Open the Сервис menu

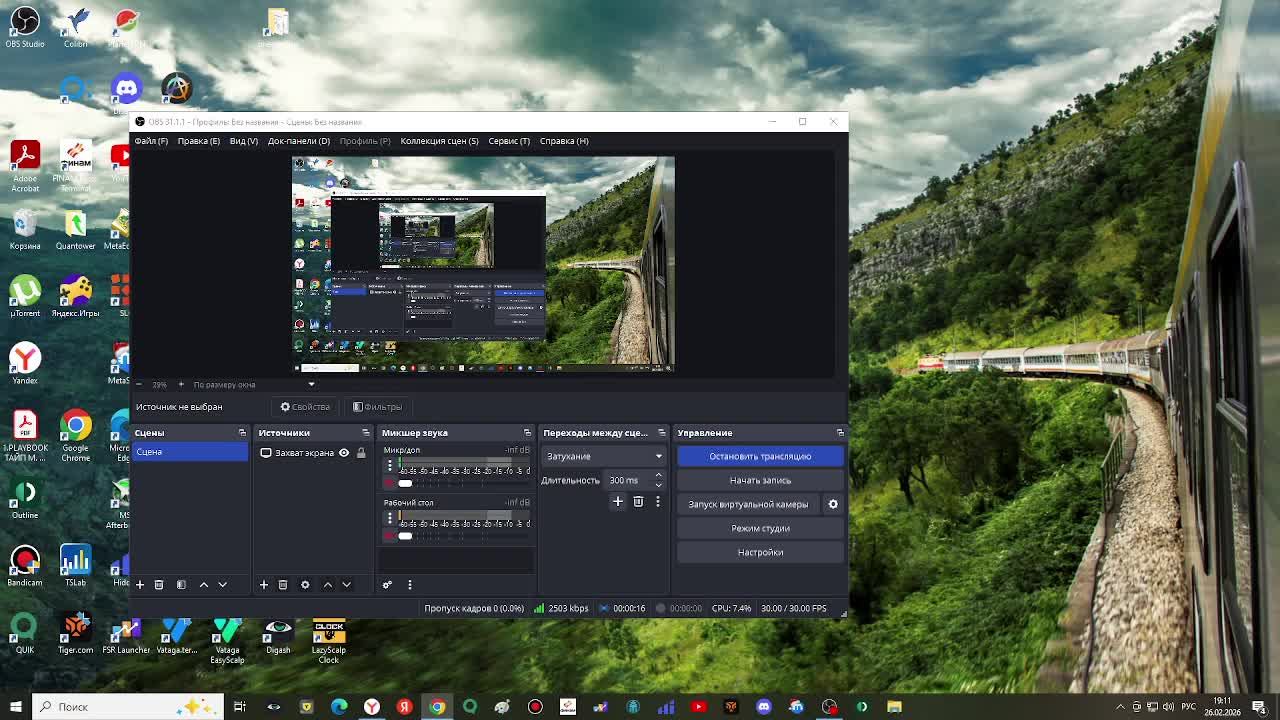[509, 141]
